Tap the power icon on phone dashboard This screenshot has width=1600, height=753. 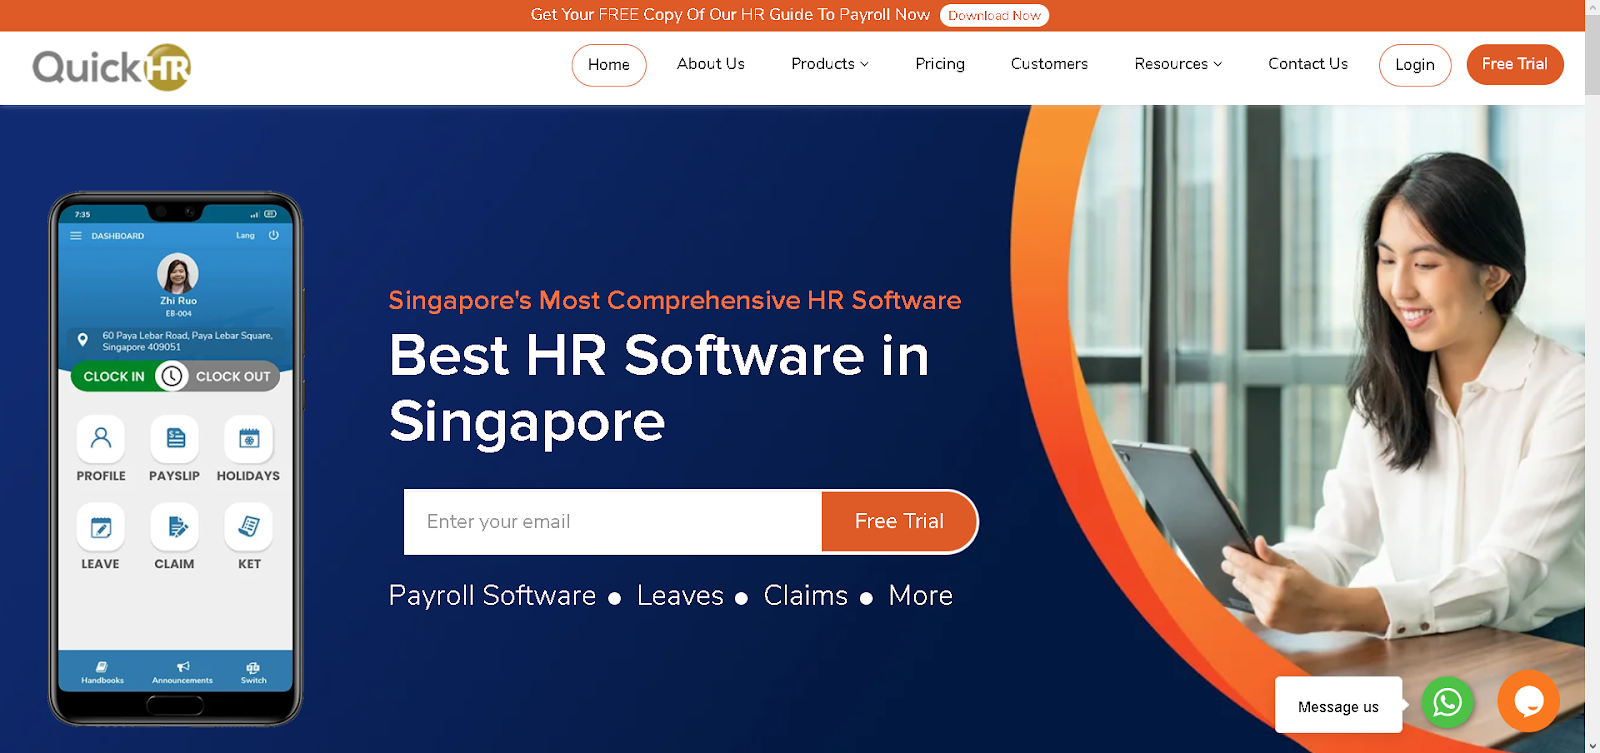273,235
